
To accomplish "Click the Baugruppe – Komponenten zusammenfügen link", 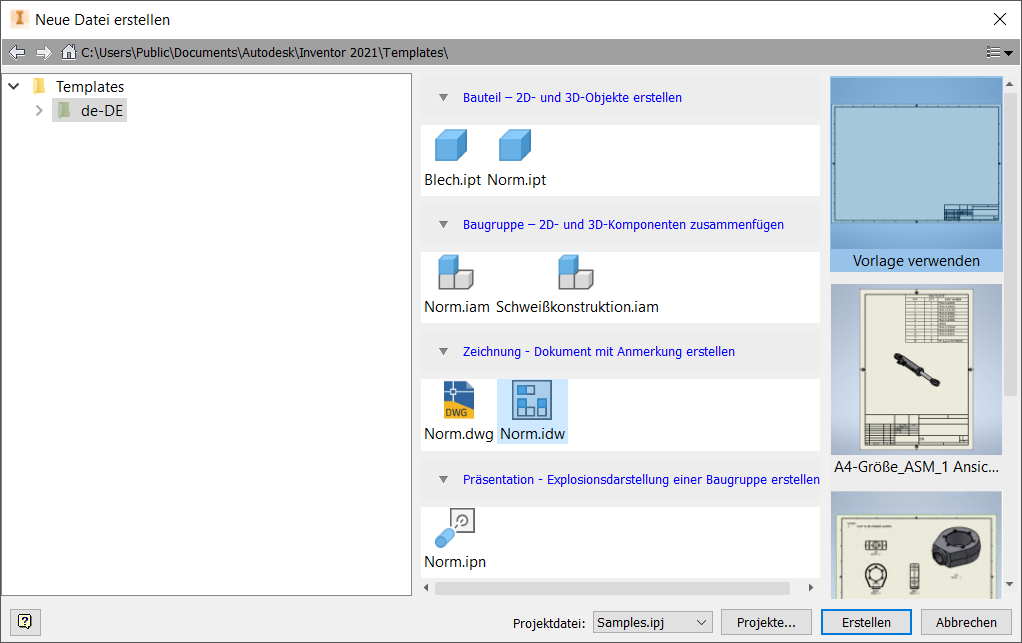I will point(623,225).
